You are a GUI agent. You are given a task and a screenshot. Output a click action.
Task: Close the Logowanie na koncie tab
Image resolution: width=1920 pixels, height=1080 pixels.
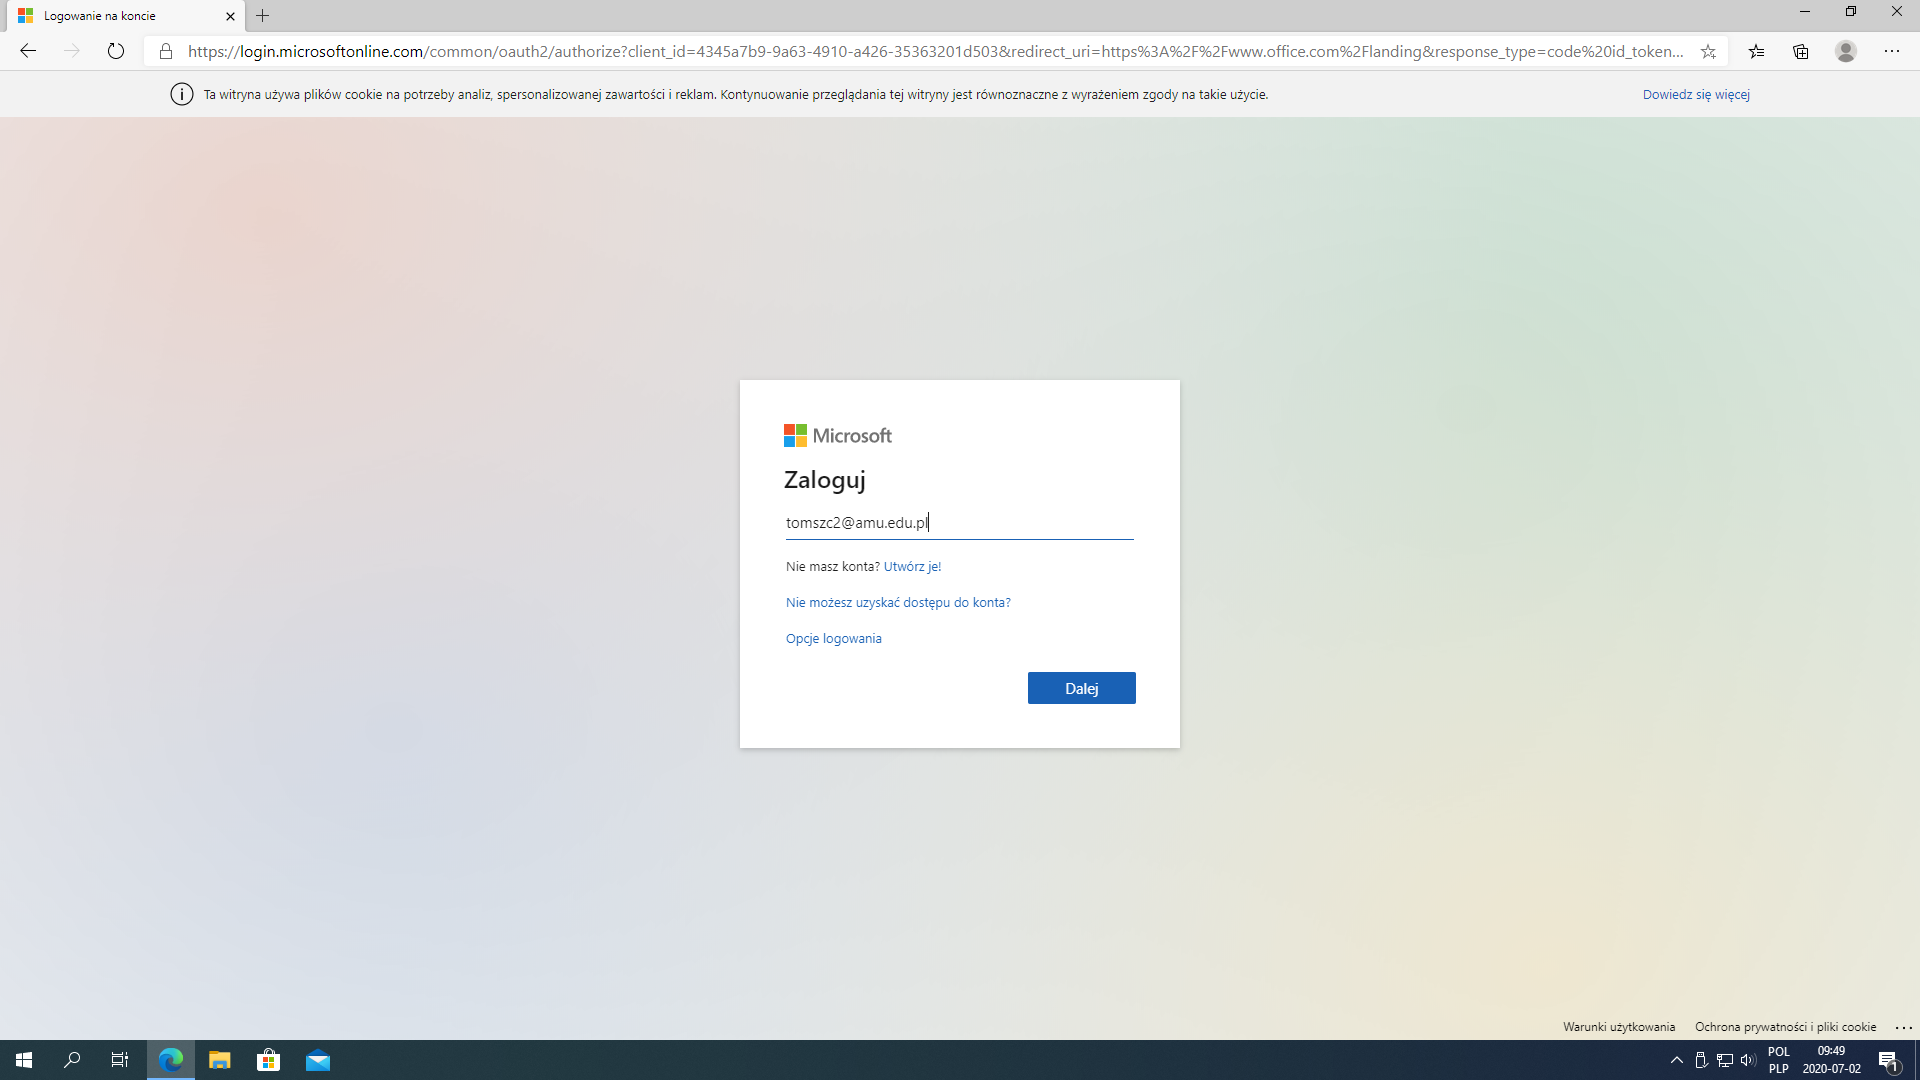tap(230, 16)
